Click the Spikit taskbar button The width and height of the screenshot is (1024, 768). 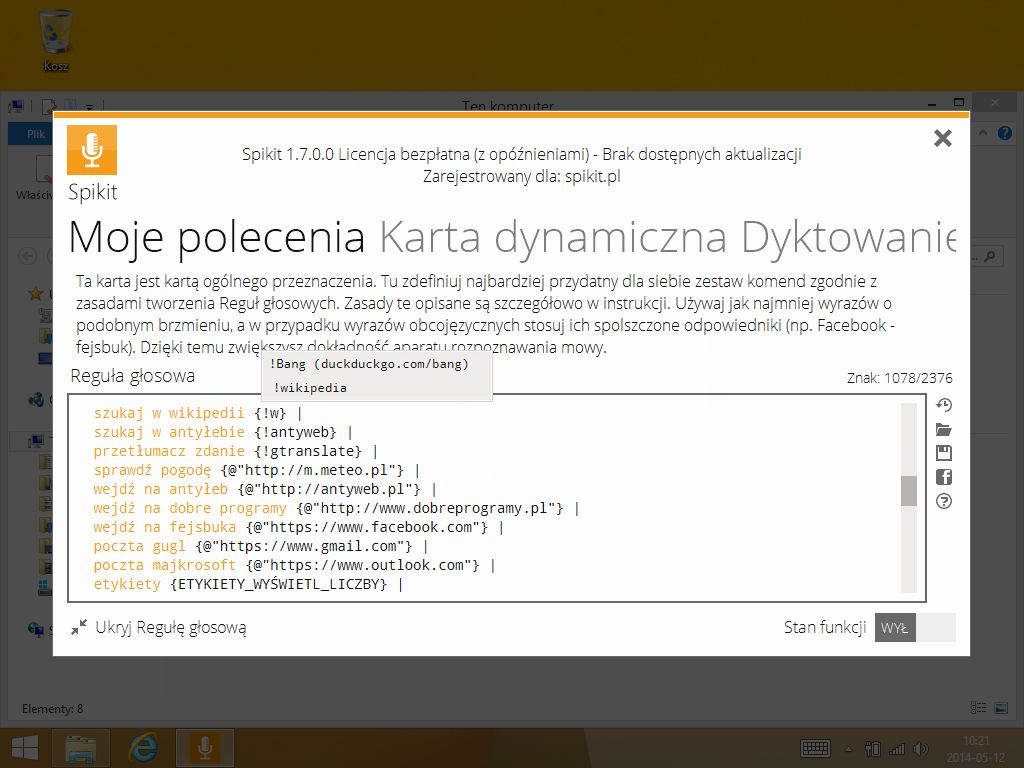pyautogui.click(x=204, y=748)
